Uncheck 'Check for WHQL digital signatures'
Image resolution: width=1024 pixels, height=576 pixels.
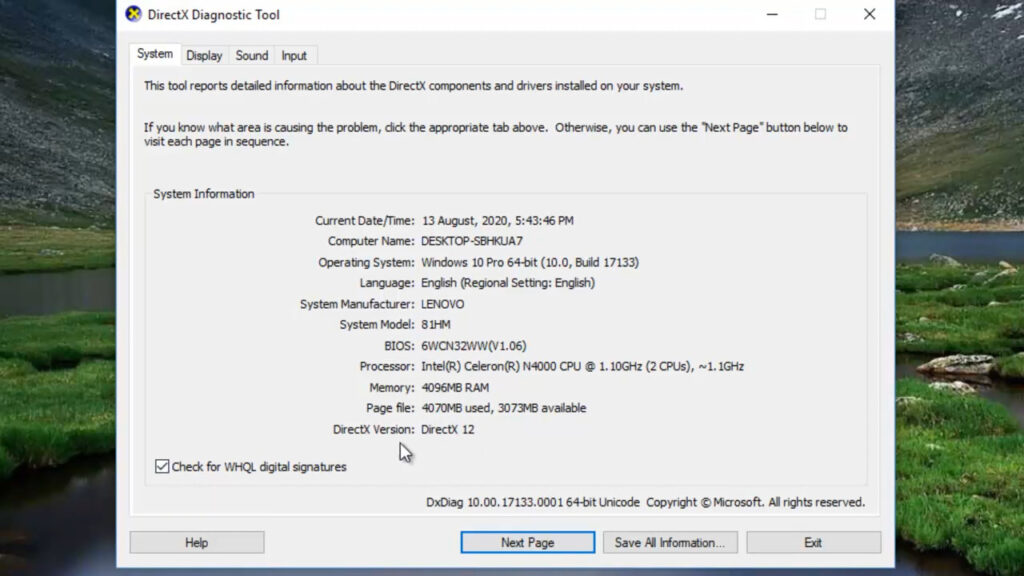[x=162, y=466]
